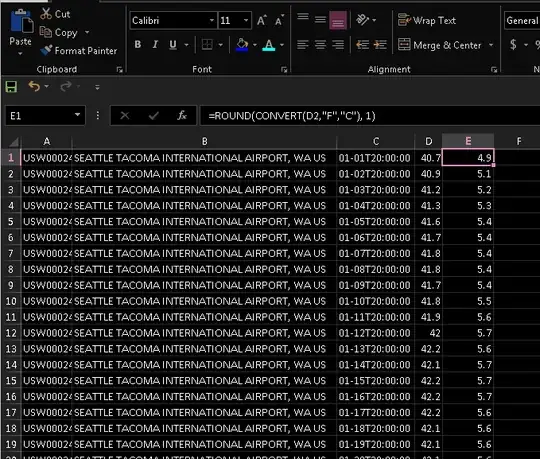
Task: Click the Save disk icon
Action: point(11,87)
